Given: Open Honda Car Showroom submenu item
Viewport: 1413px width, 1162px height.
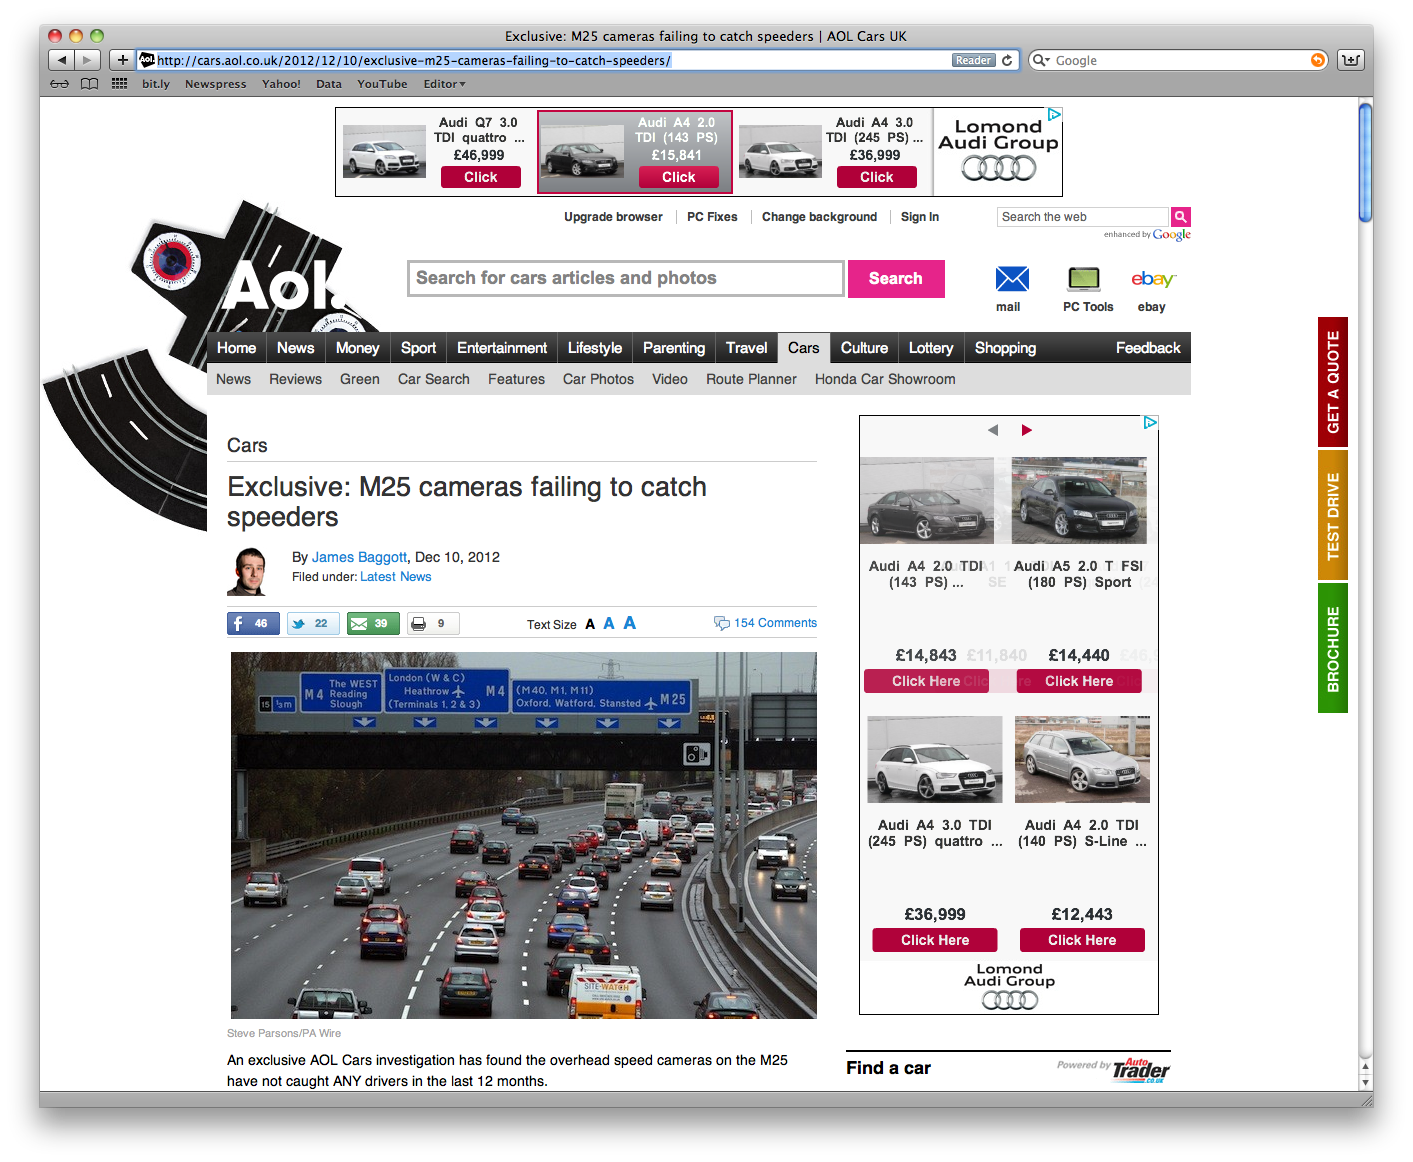Looking at the screenshot, I should (885, 379).
